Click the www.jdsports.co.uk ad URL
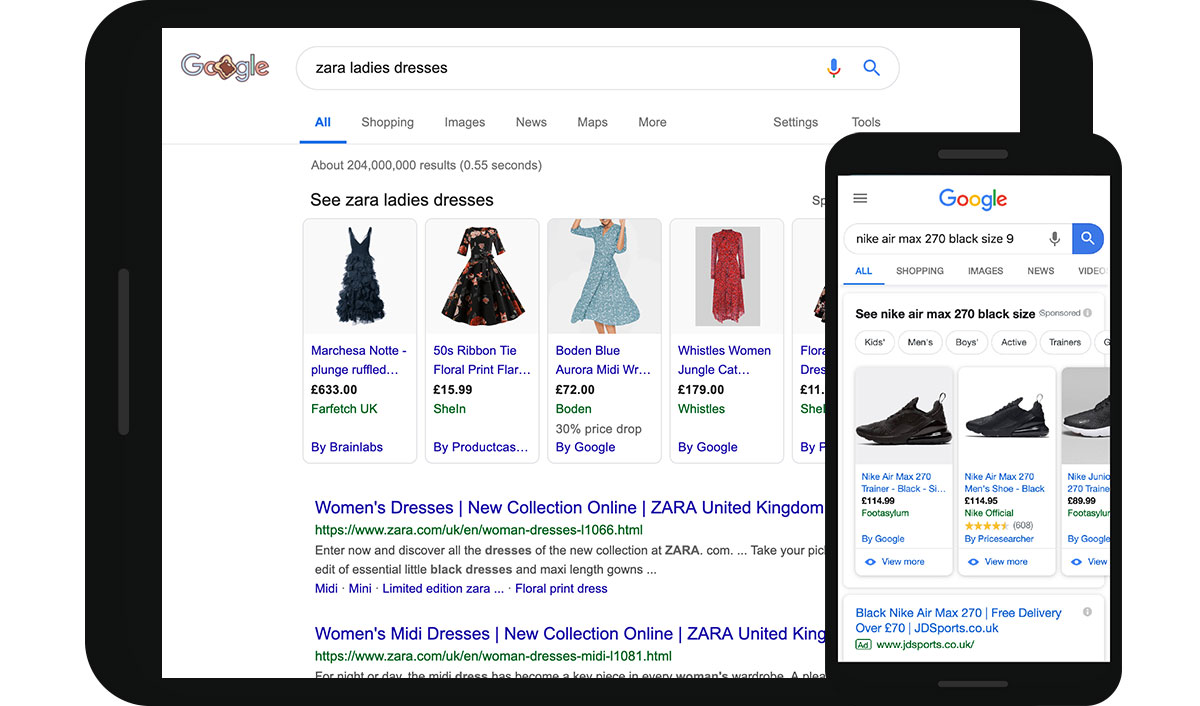 (x=925, y=645)
